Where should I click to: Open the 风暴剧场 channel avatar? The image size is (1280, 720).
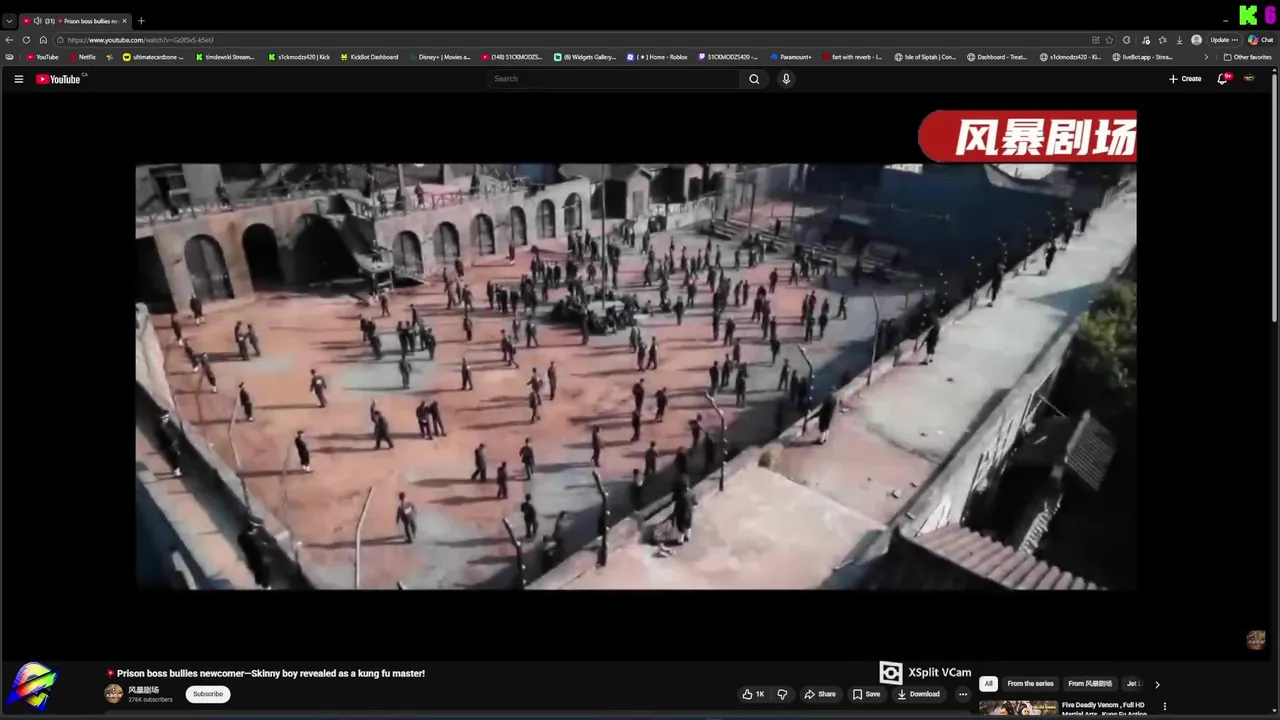pos(114,694)
